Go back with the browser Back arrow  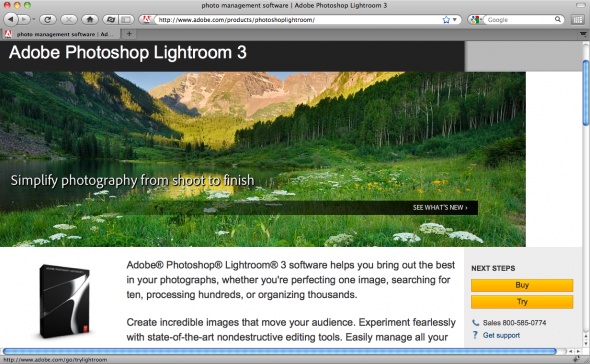pyautogui.click(x=11, y=19)
